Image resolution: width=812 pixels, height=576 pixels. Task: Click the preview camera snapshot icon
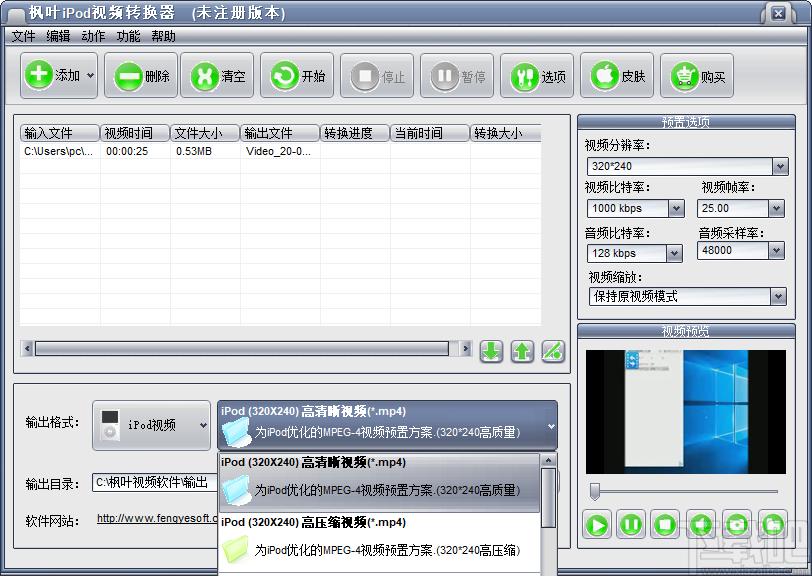click(736, 525)
